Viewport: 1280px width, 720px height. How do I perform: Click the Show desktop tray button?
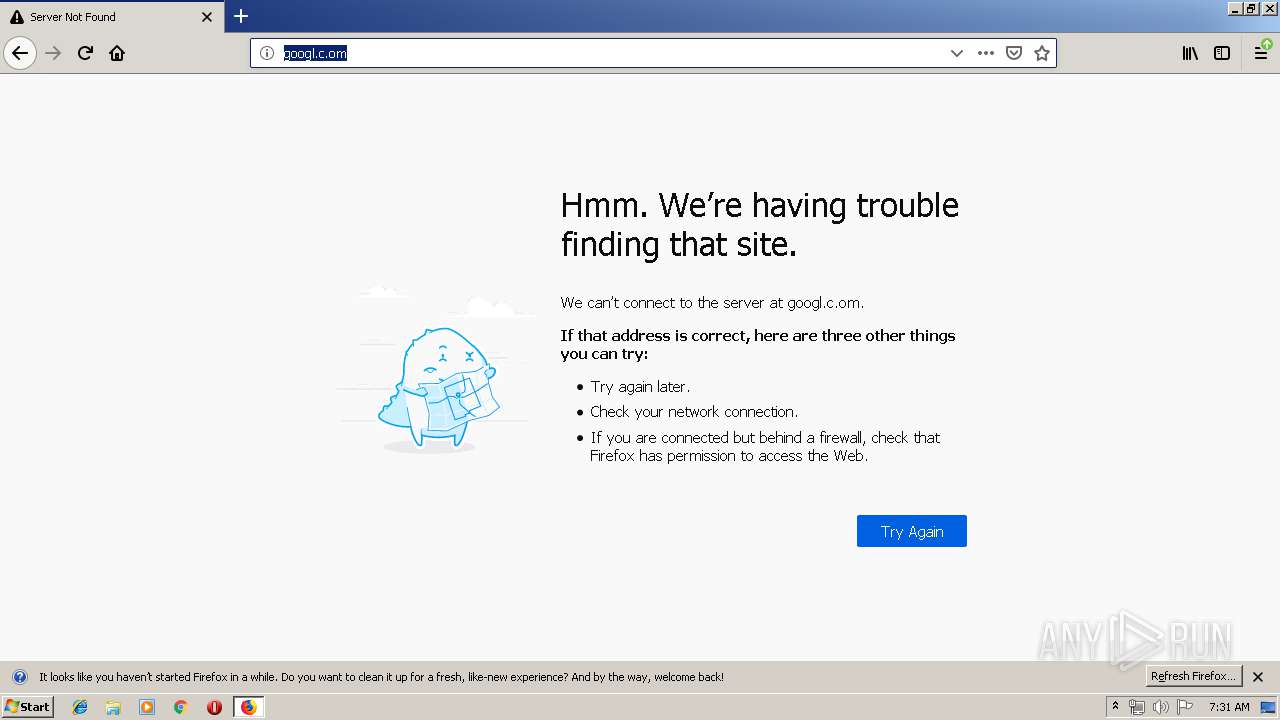[1269, 707]
